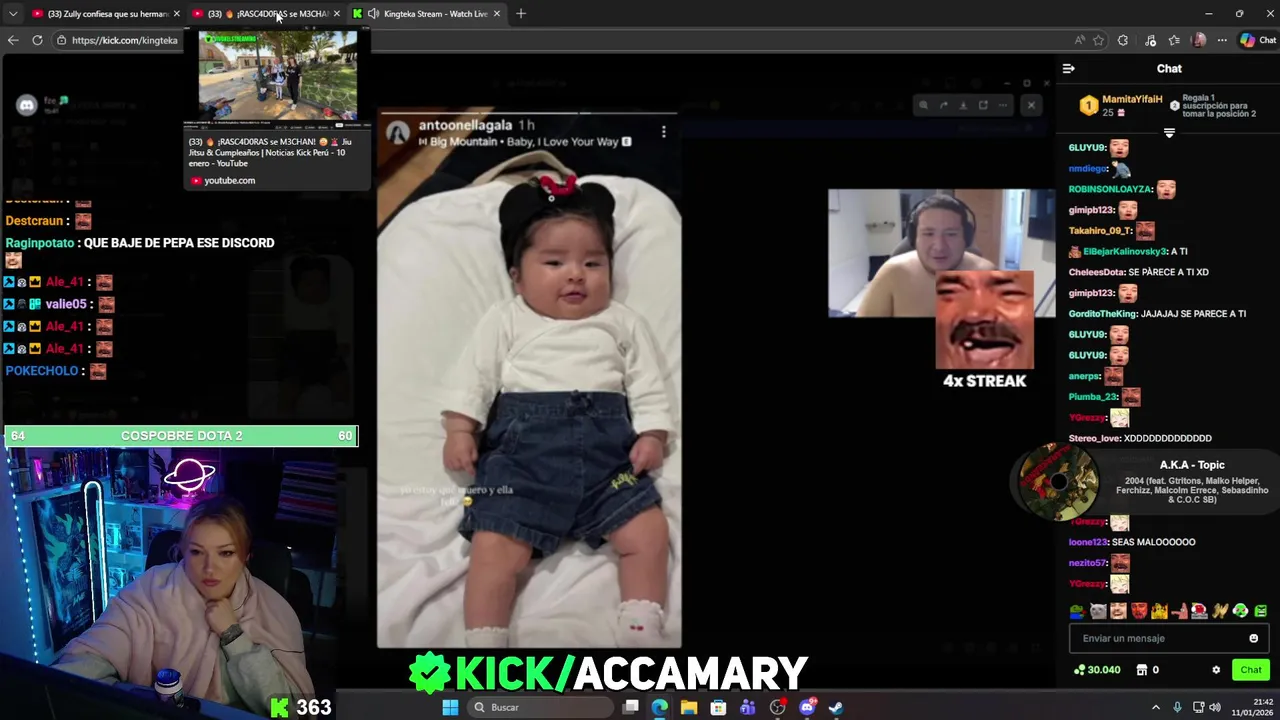
Task: Open the browser tab search dropdown
Action: [12, 13]
